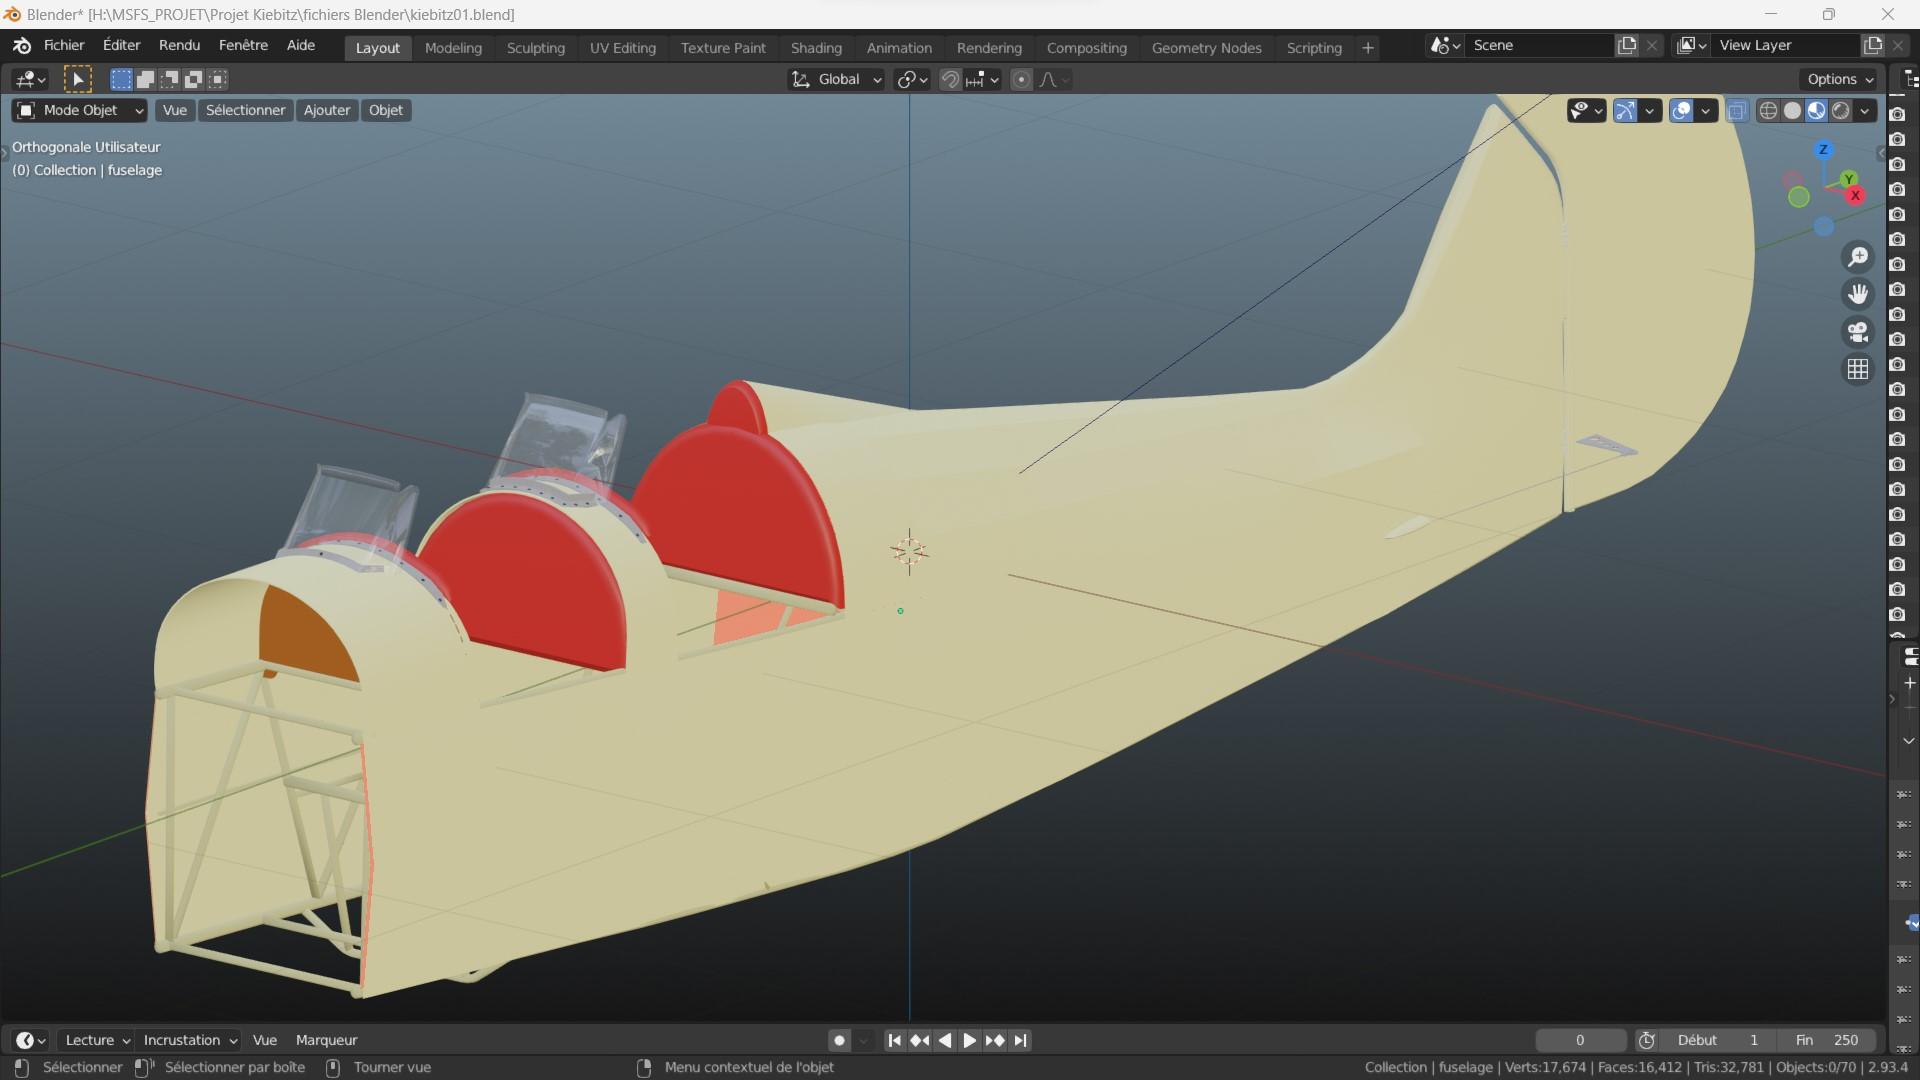Screen dimensions: 1920x1080
Task: Click the Blender logo menu icon
Action: tap(22, 46)
